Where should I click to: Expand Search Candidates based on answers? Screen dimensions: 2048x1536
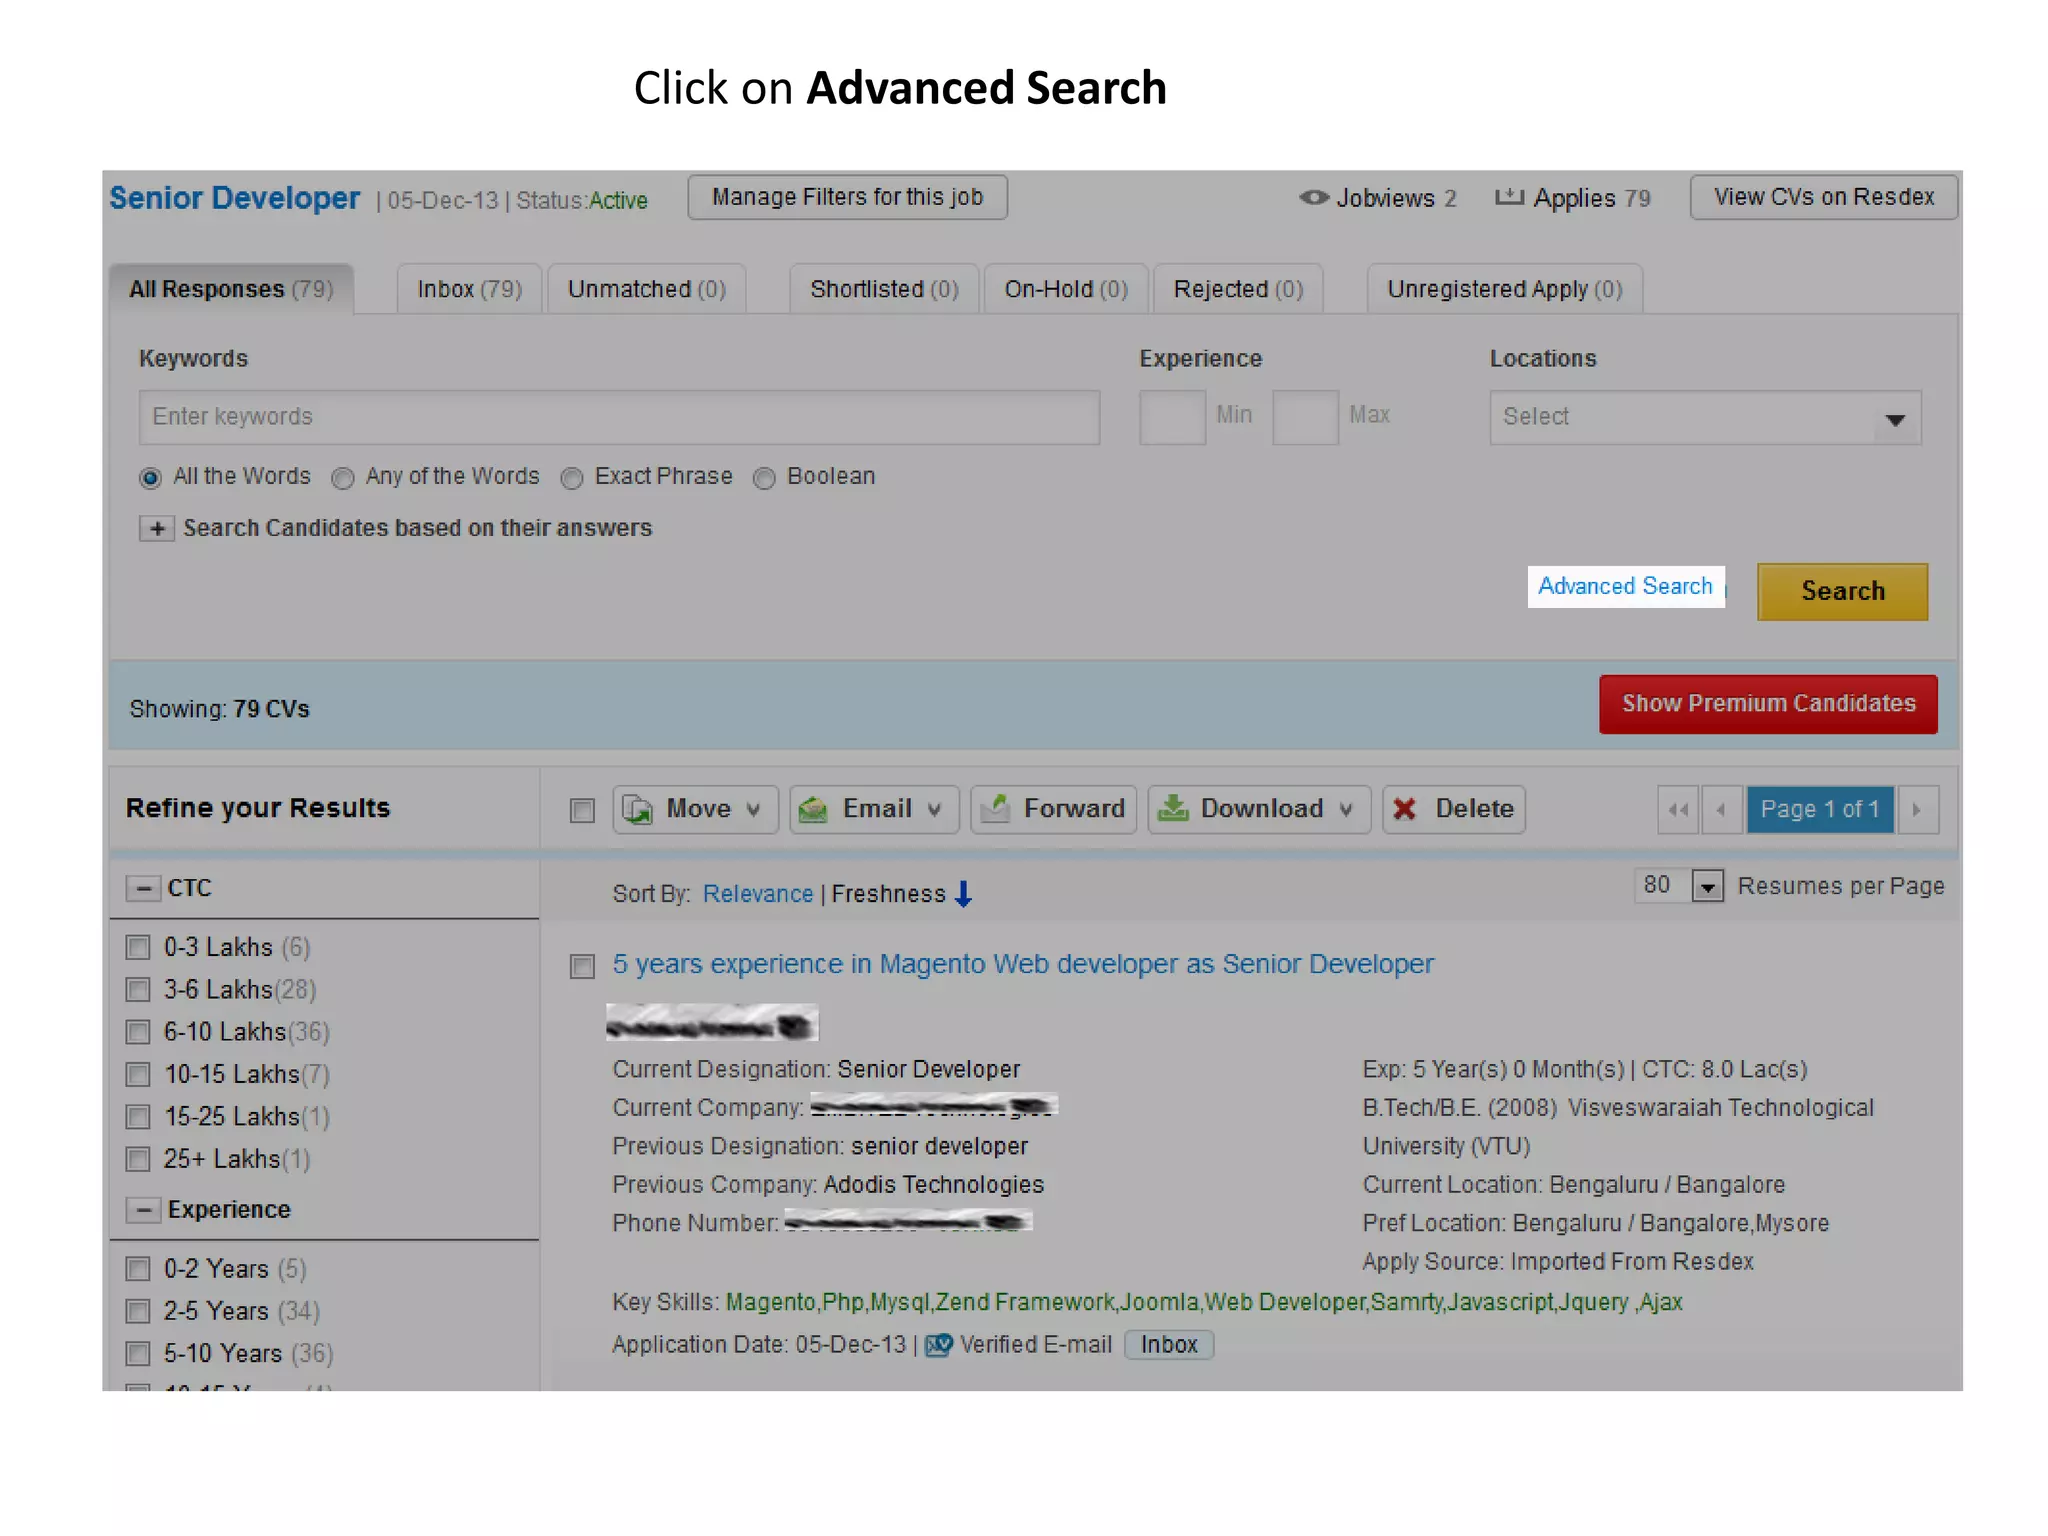(157, 528)
